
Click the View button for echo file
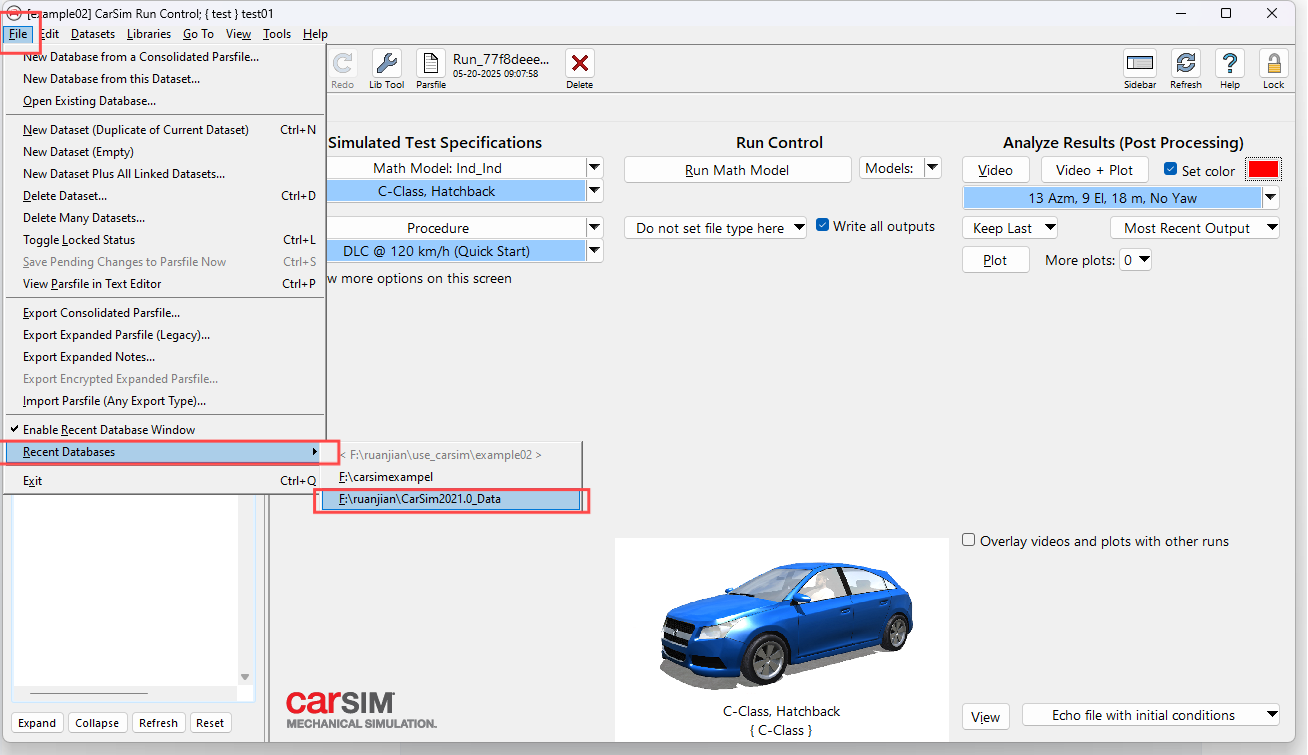[985, 717]
